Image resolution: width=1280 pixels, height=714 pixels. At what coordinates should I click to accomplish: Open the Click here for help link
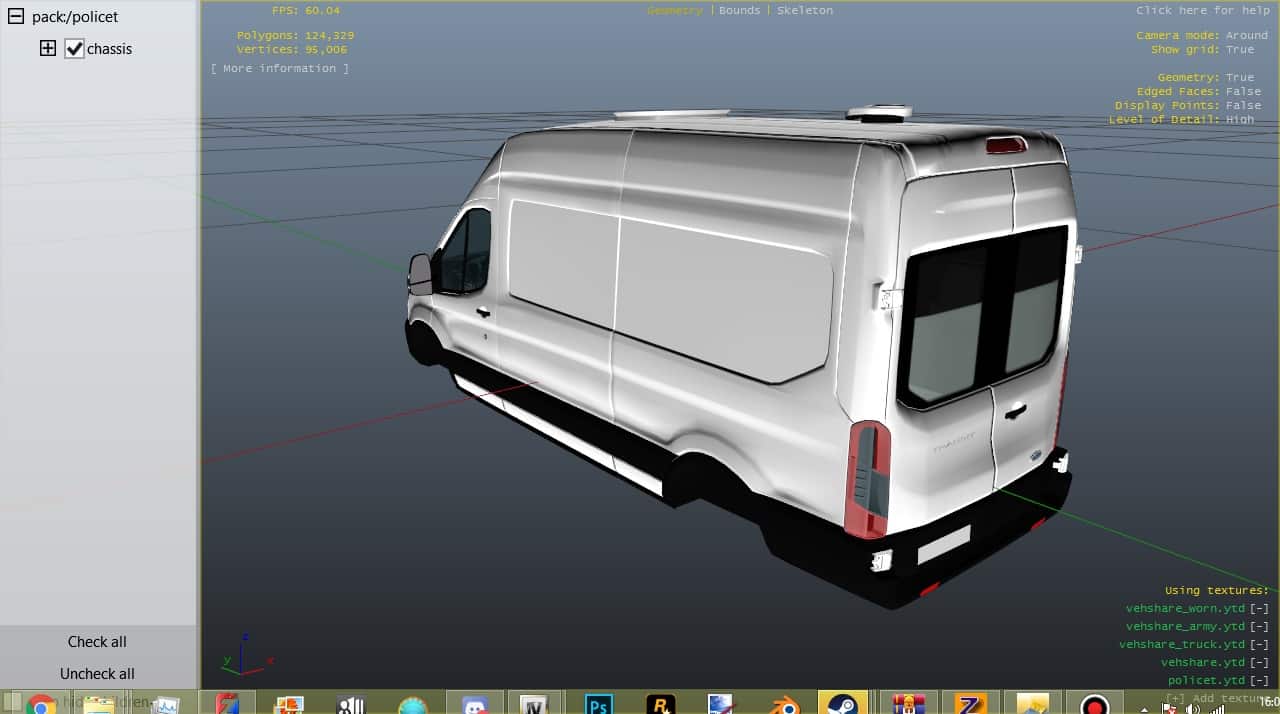(x=1202, y=10)
